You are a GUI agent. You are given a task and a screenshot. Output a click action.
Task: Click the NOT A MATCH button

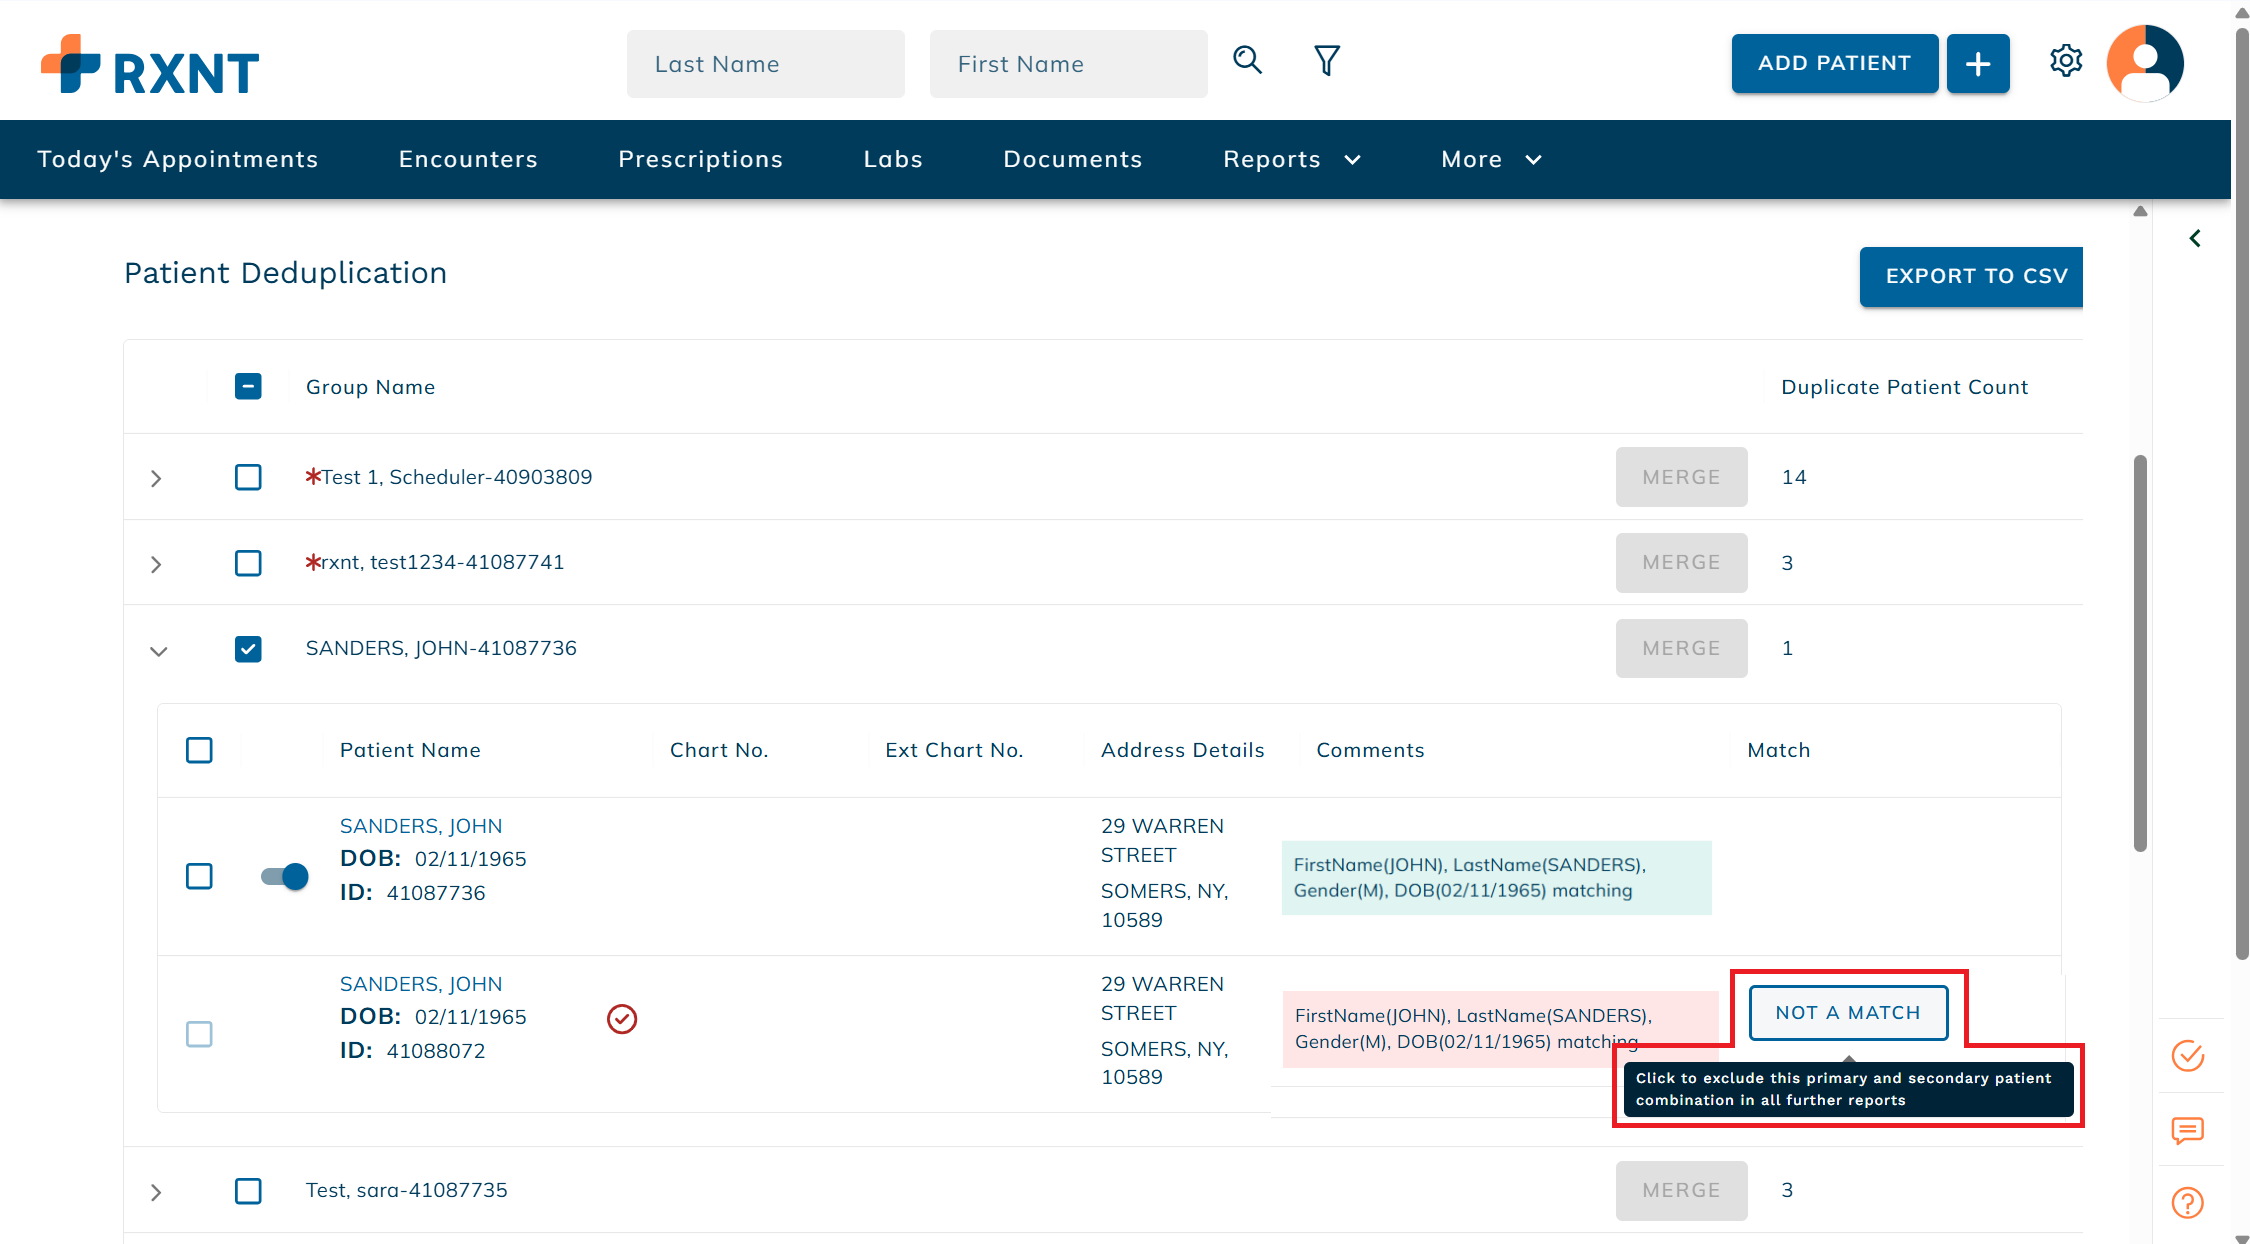(1847, 1013)
